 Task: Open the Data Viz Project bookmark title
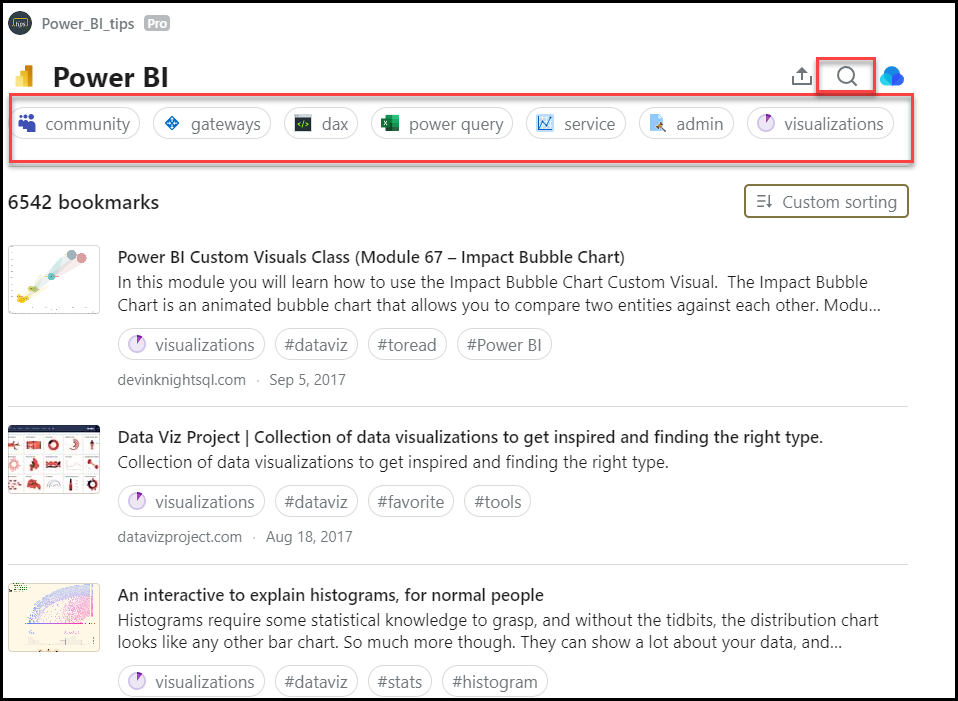(470, 437)
